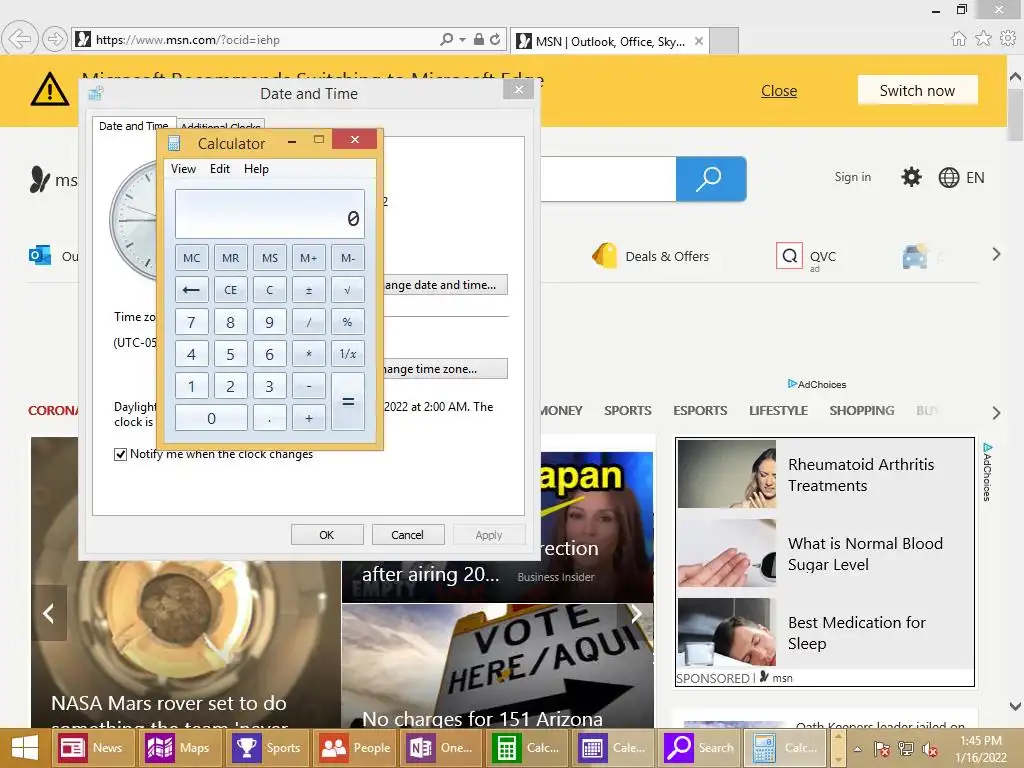Screen dimensions: 1024x768
Task: Open Rheumatoid Arthritis Treatments ad thumbnail
Action: coord(726,474)
